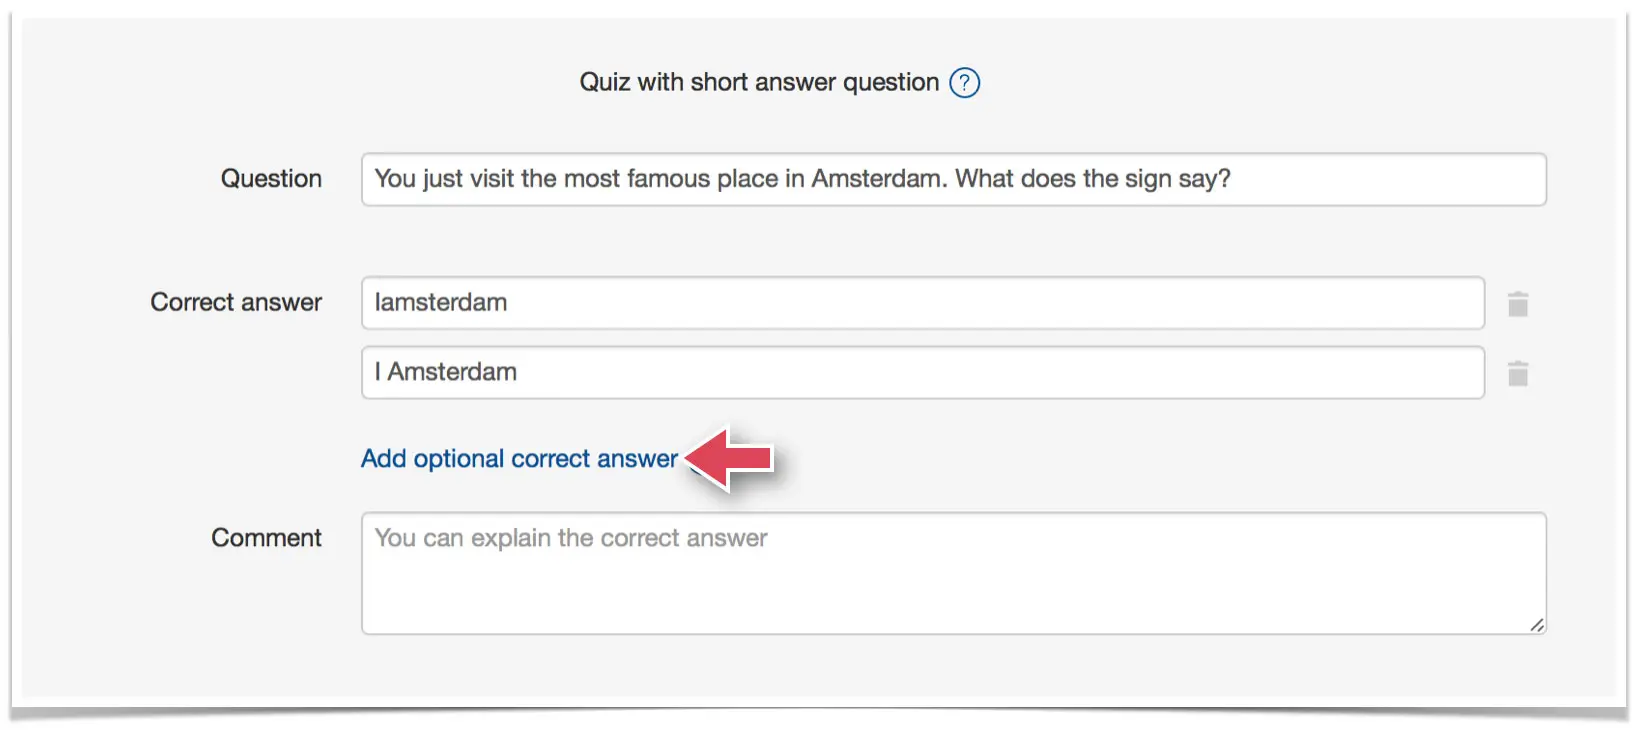Click the Correct answer label
The height and width of the screenshot is (730, 1640).
click(x=236, y=302)
